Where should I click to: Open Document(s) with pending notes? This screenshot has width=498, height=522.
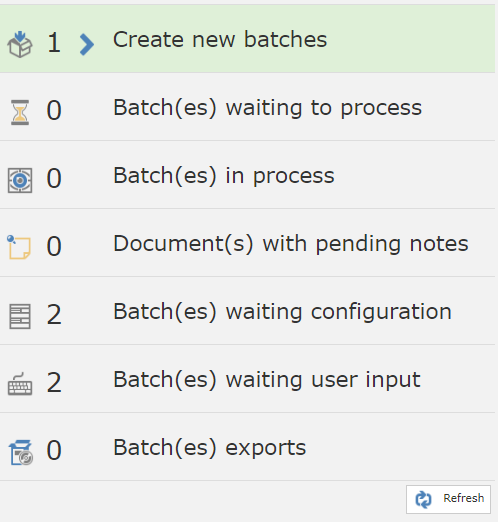pyautogui.click(x=247, y=243)
